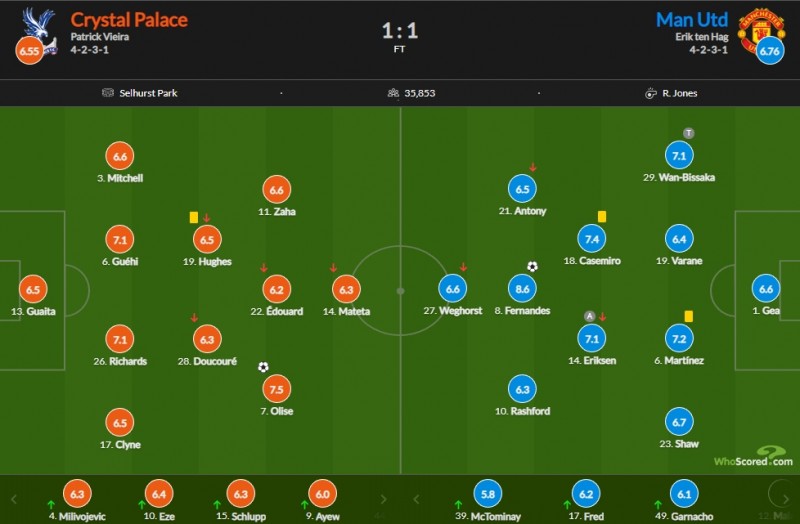Click the yellow card next to Casemiro
This screenshot has width=800, height=524.
(x=602, y=217)
